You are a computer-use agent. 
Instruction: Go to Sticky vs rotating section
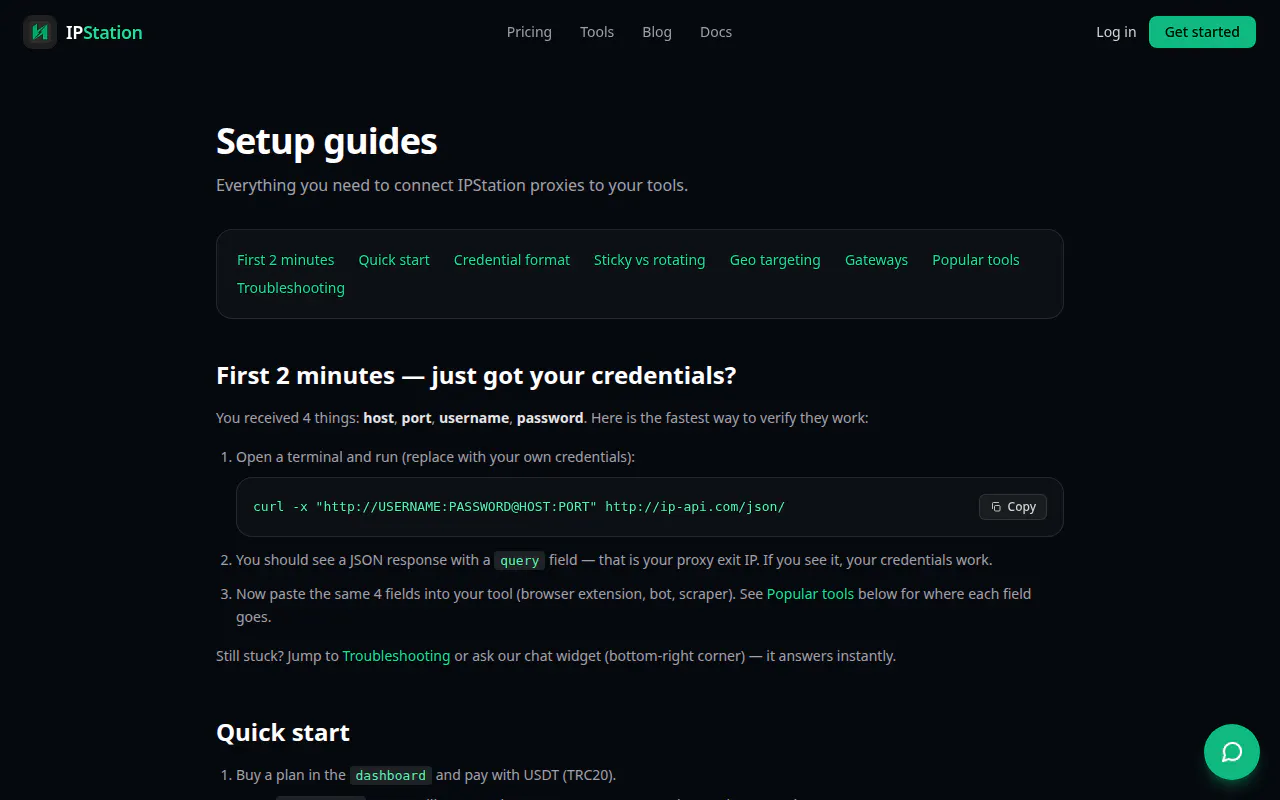(x=650, y=260)
